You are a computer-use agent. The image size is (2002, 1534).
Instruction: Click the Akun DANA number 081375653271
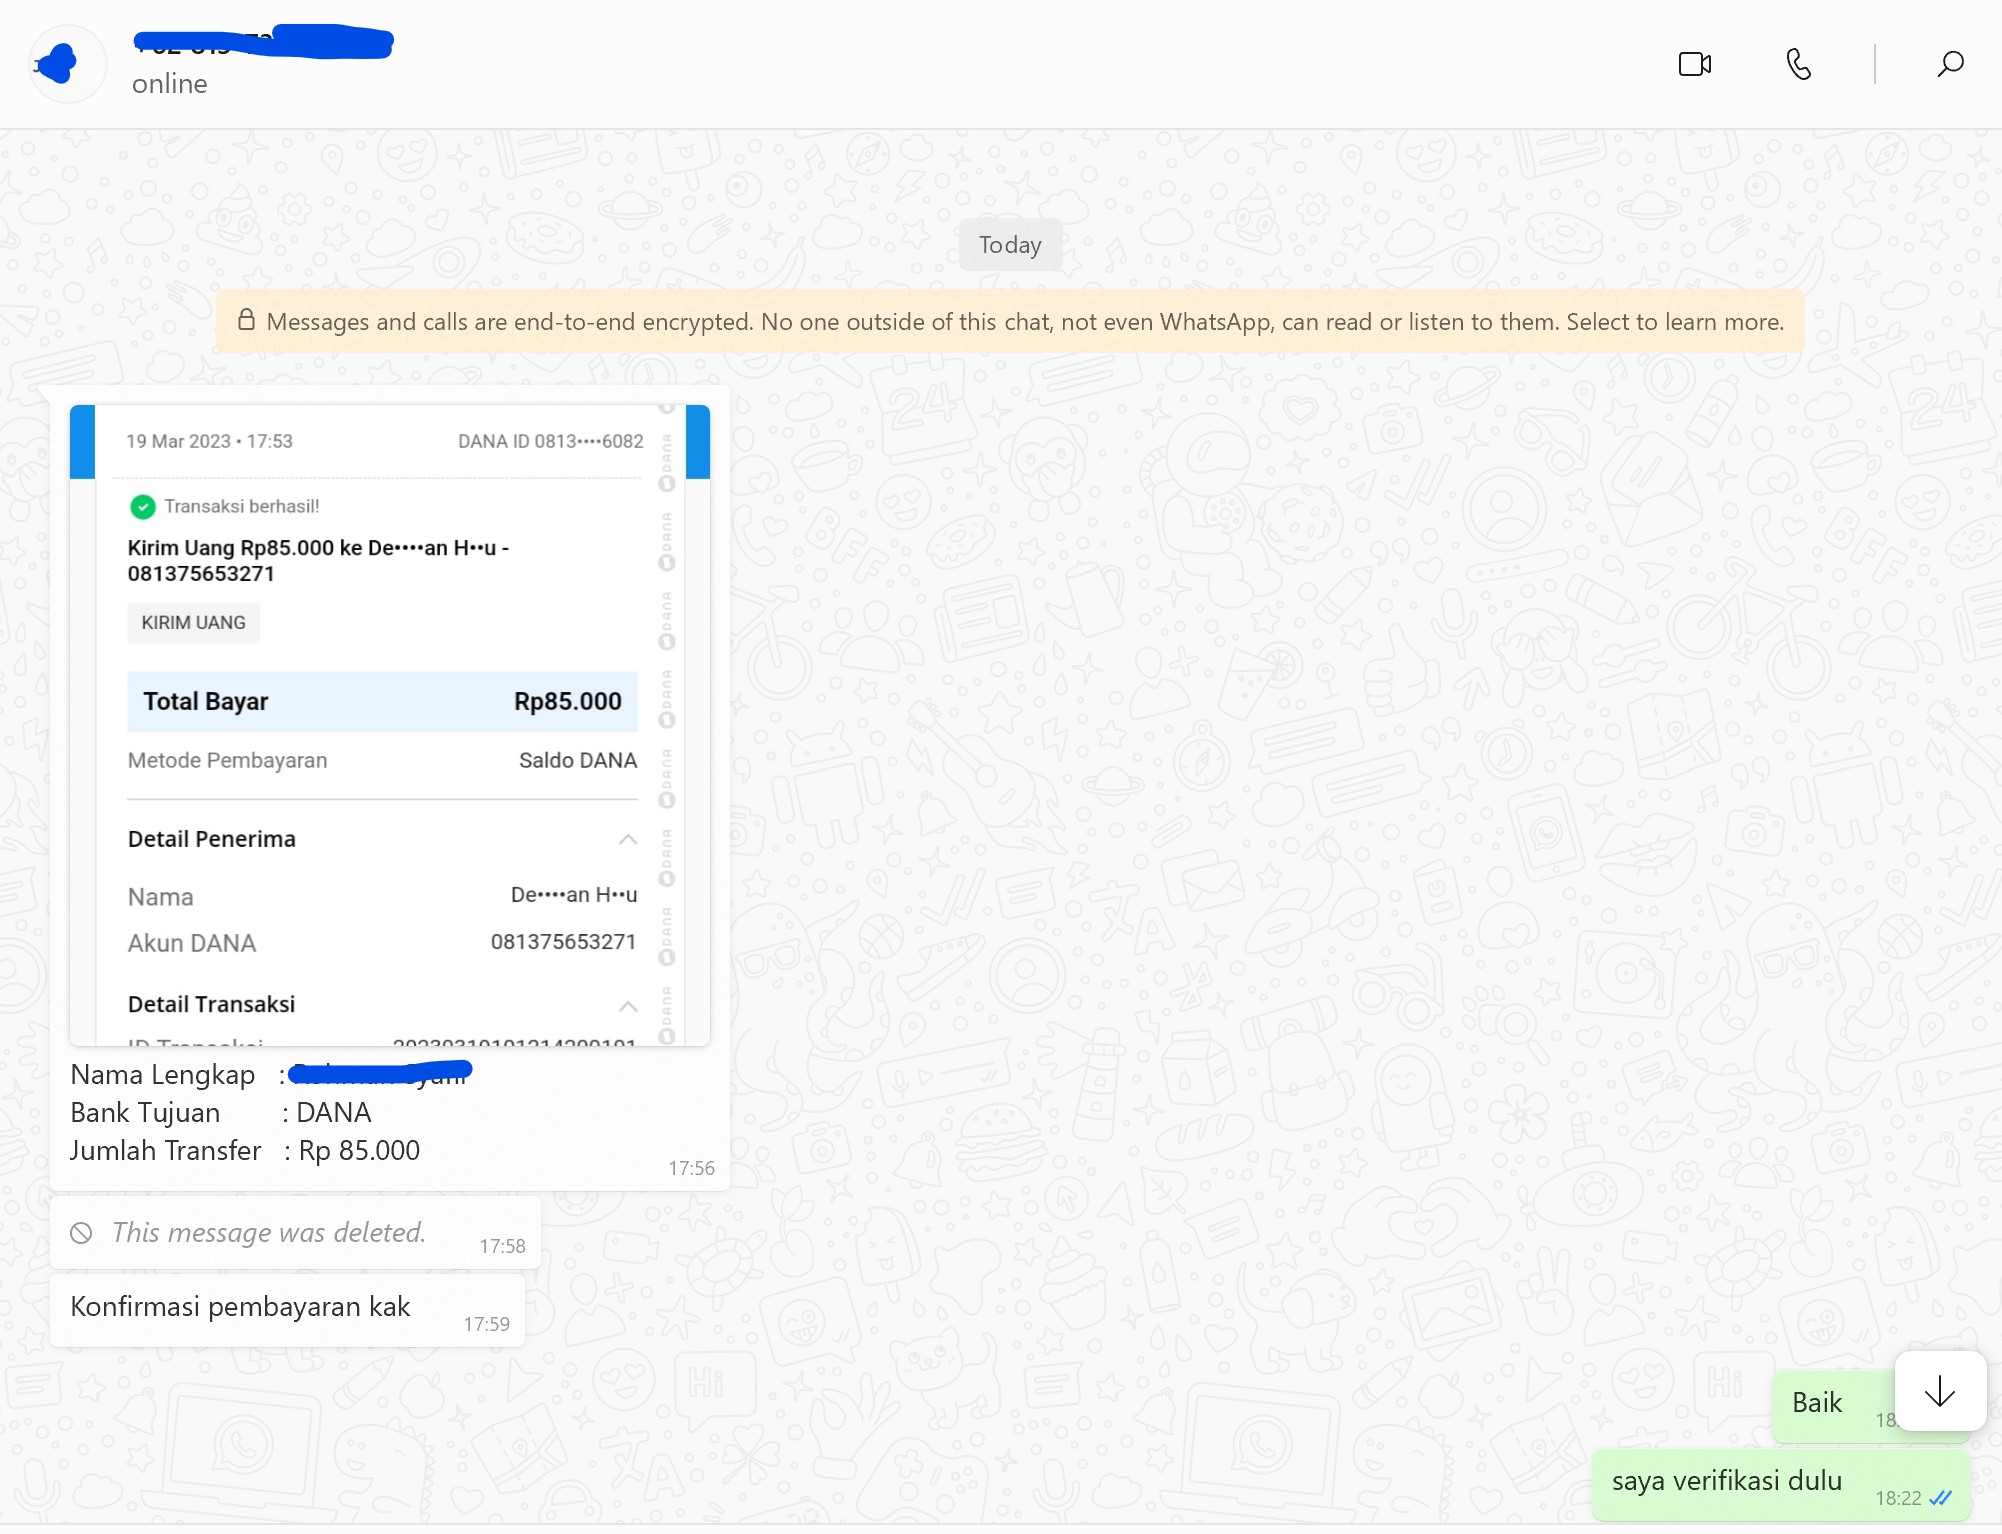tap(563, 942)
